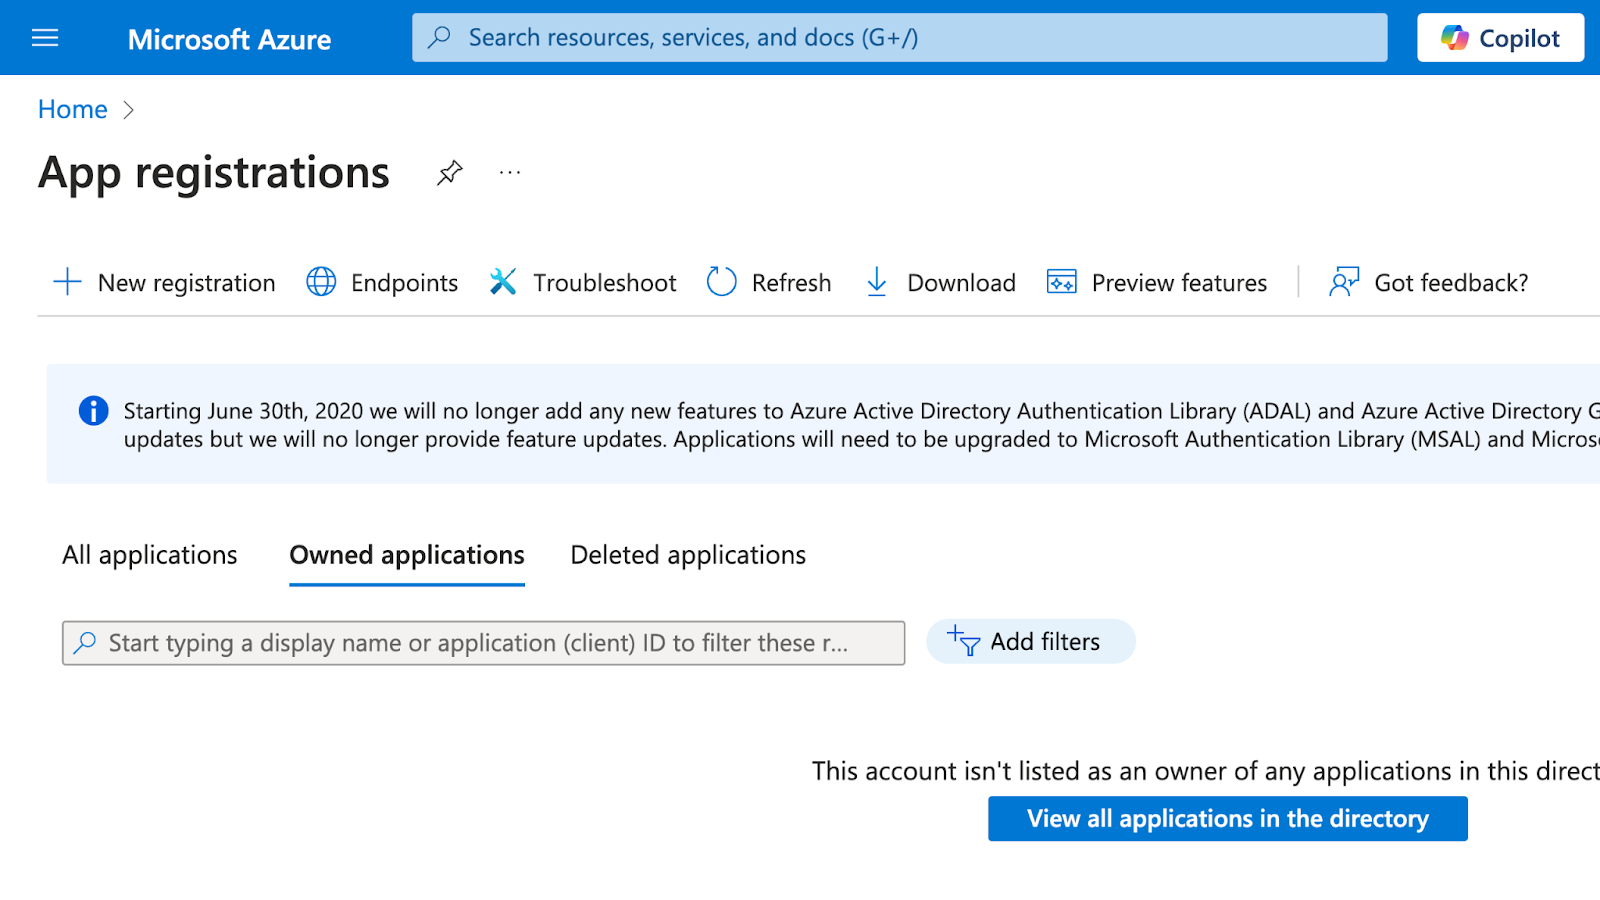
Task: Select Owned applications tab
Action: pyautogui.click(x=407, y=555)
